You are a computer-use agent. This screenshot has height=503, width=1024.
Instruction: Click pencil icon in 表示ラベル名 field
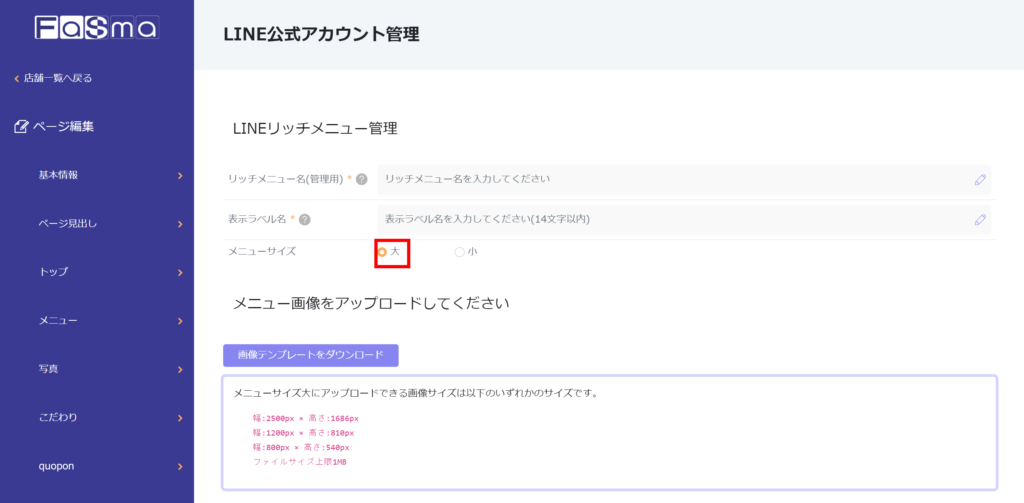pos(980,220)
